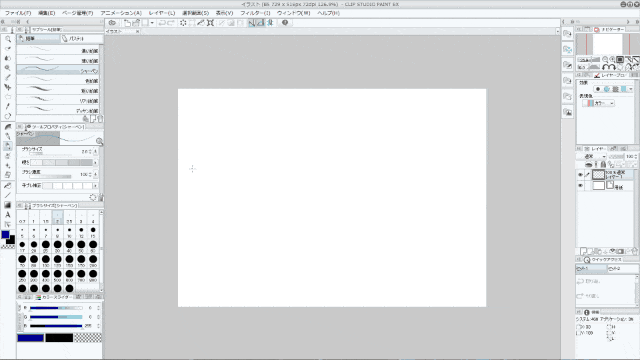
Task: Click Navigator fit to screen icon
Action: point(620,60)
